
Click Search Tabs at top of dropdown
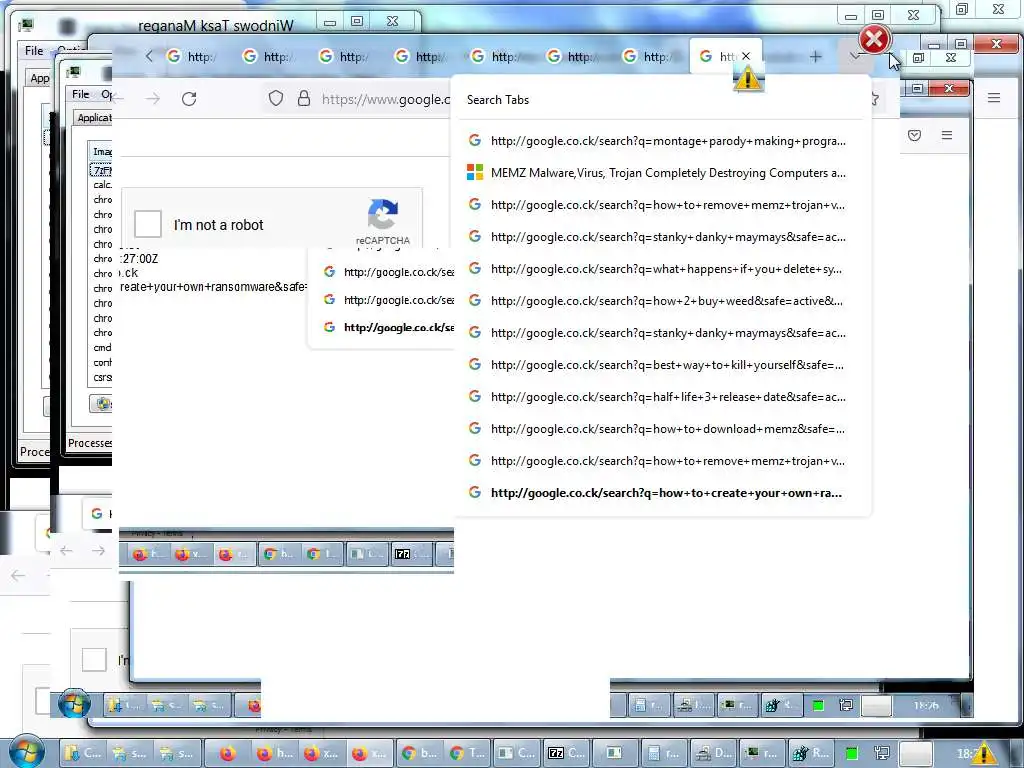pyautogui.click(x=498, y=100)
